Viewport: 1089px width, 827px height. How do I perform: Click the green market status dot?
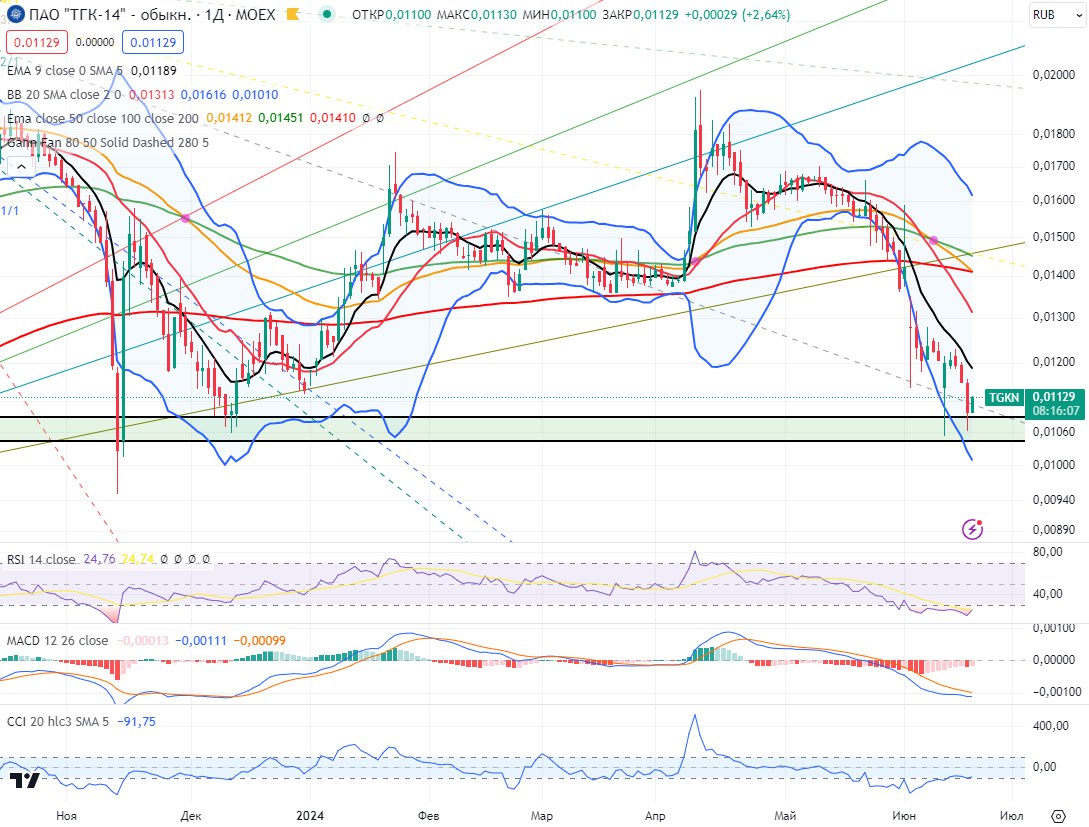click(x=326, y=14)
